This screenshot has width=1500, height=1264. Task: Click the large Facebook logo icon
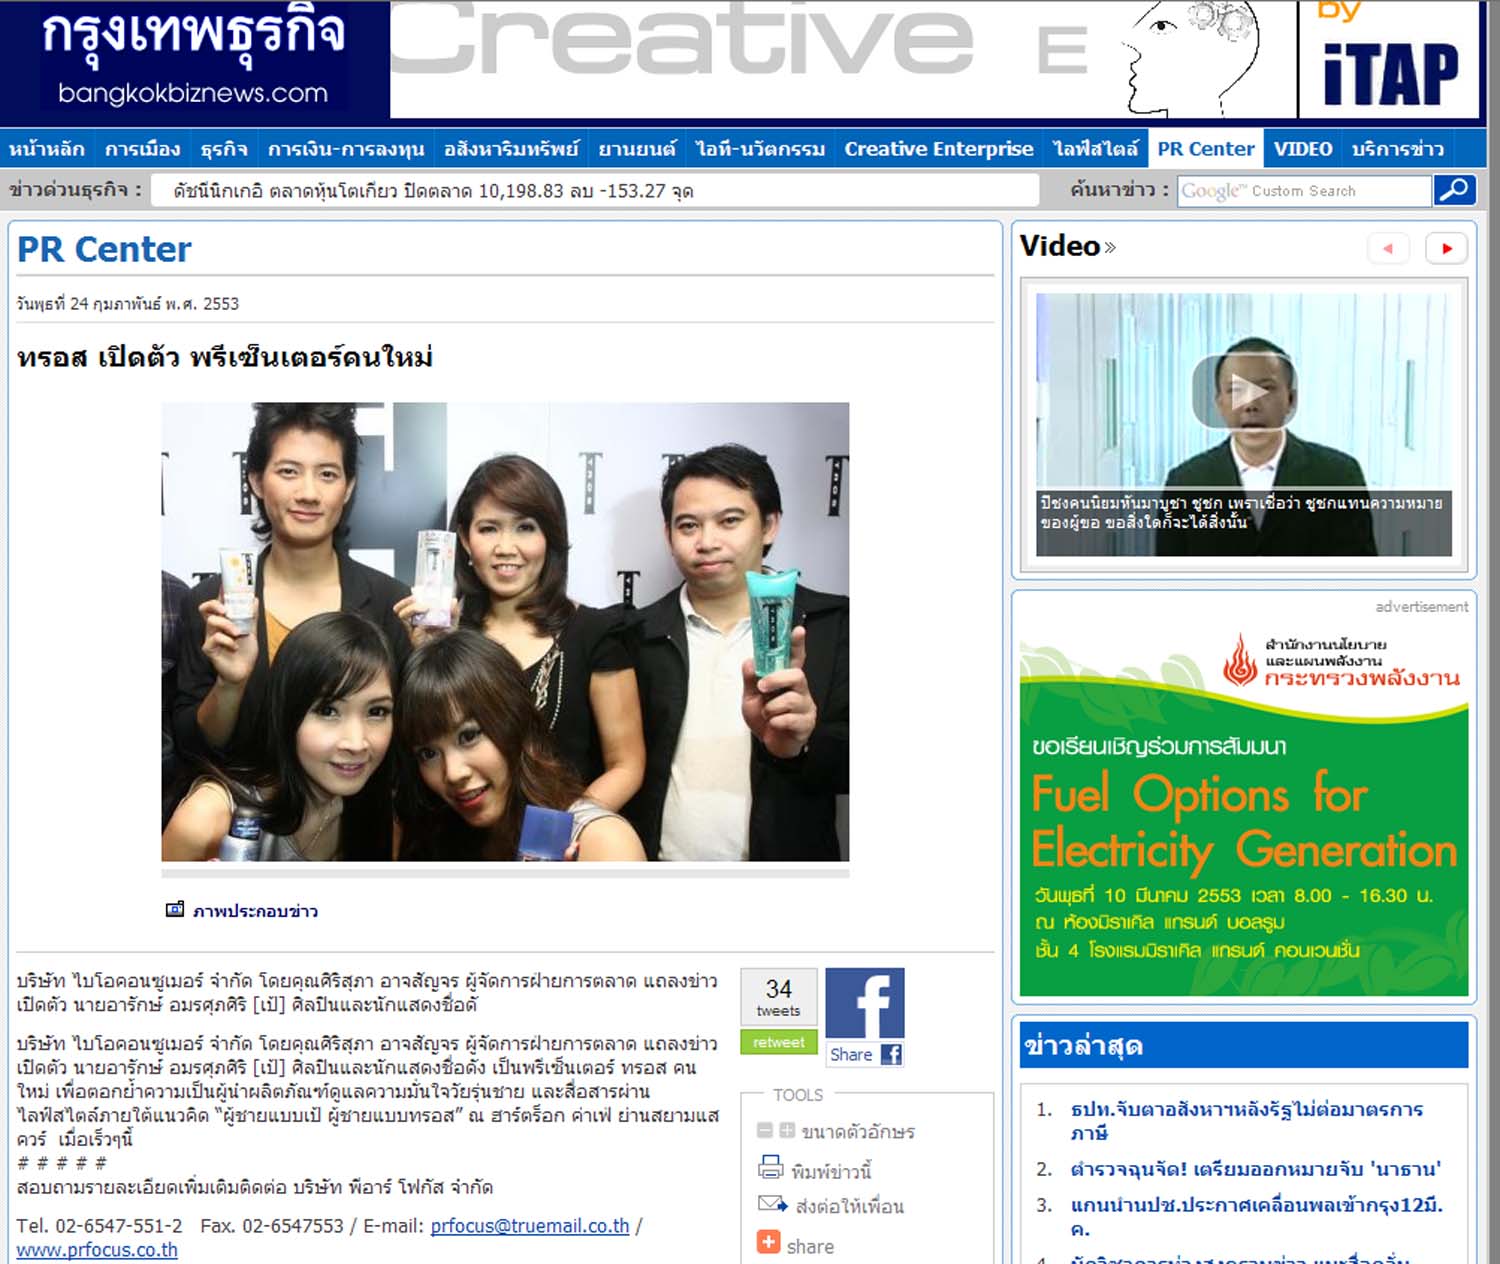[x=865, y=1003]
